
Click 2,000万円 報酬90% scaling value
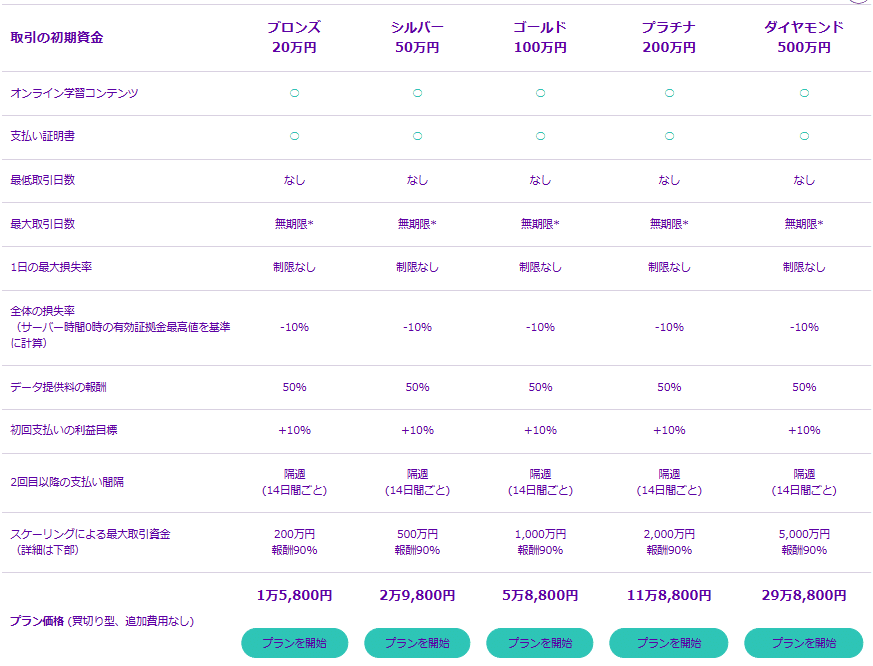click(x=669, y=542)
